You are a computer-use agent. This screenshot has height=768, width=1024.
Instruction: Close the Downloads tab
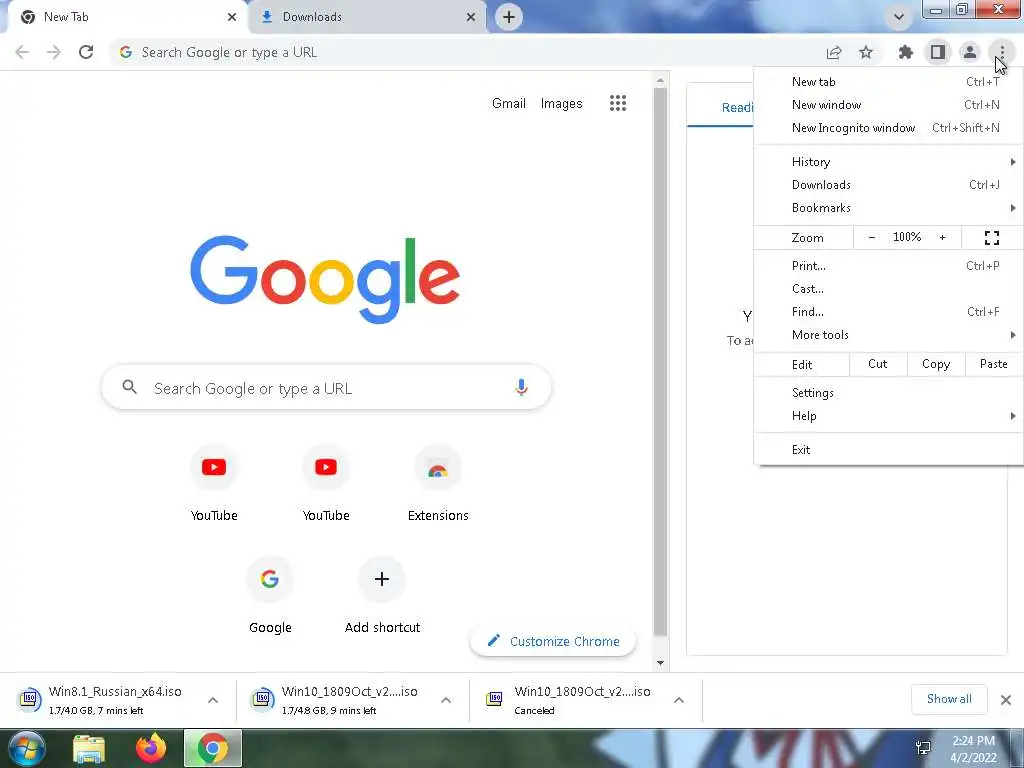471,17
